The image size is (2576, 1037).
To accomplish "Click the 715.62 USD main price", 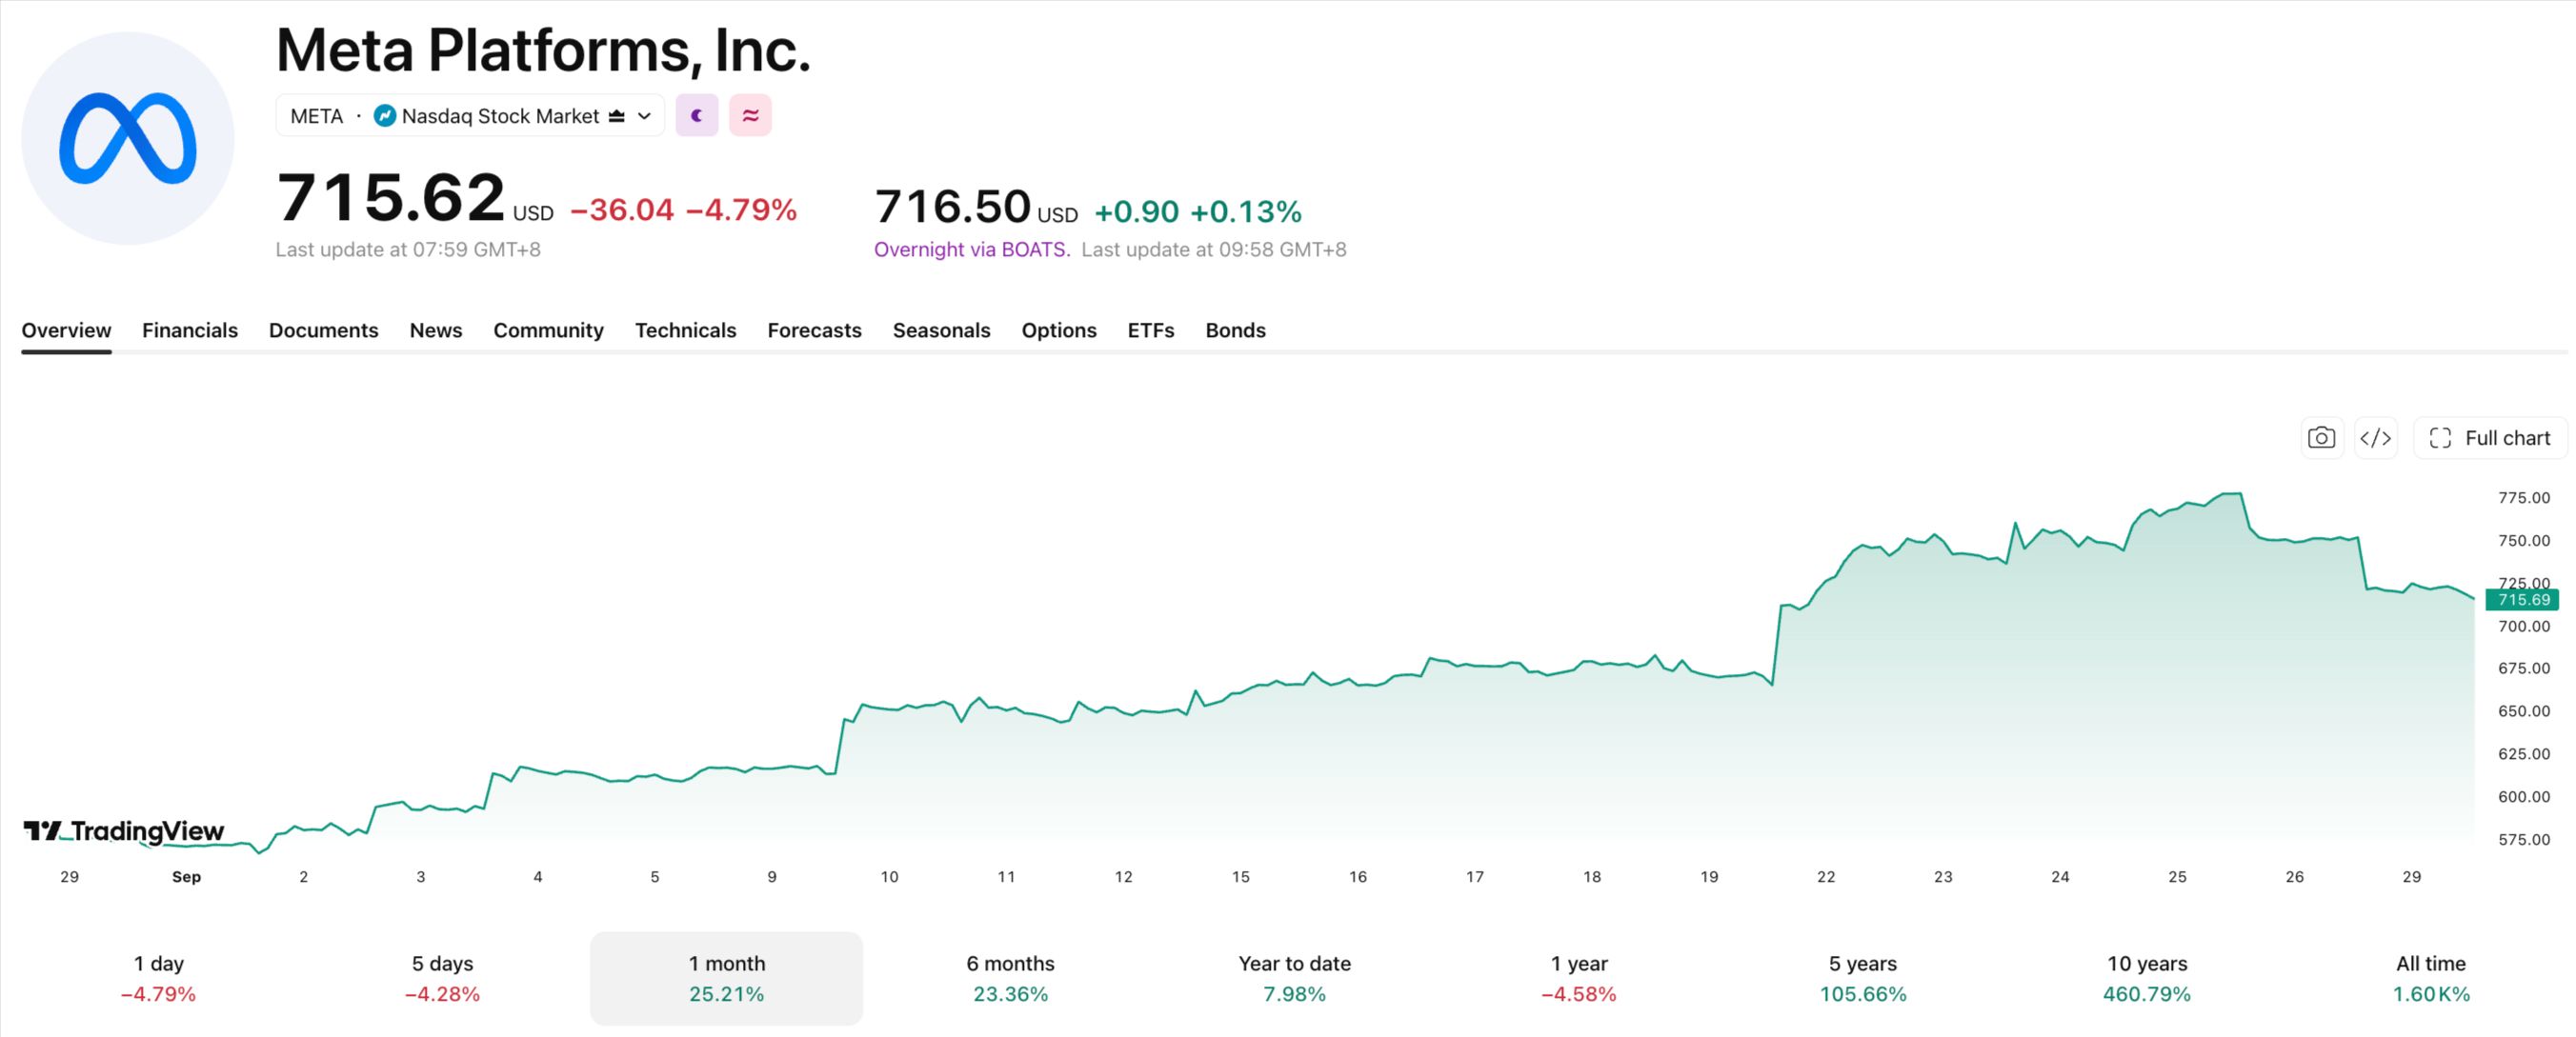I will coord(414,198).
